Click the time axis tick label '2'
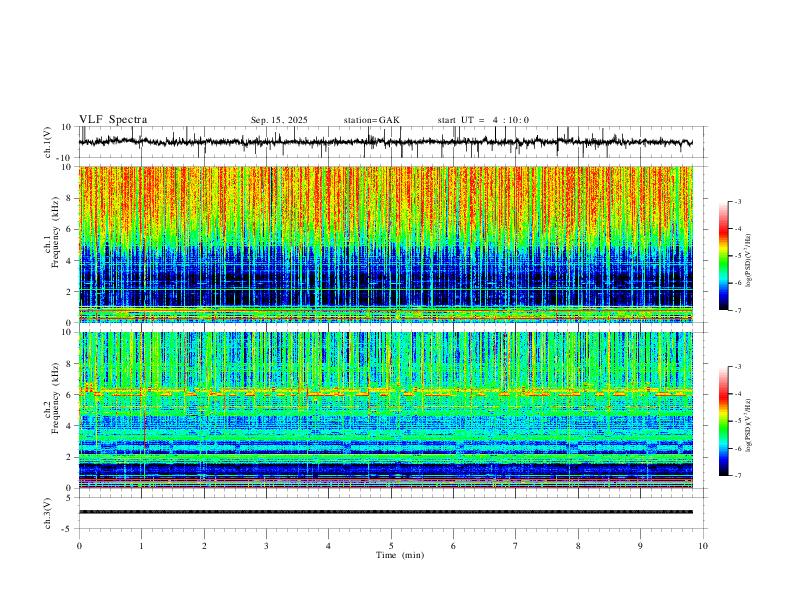792x612 pixels. pos(204,546)
